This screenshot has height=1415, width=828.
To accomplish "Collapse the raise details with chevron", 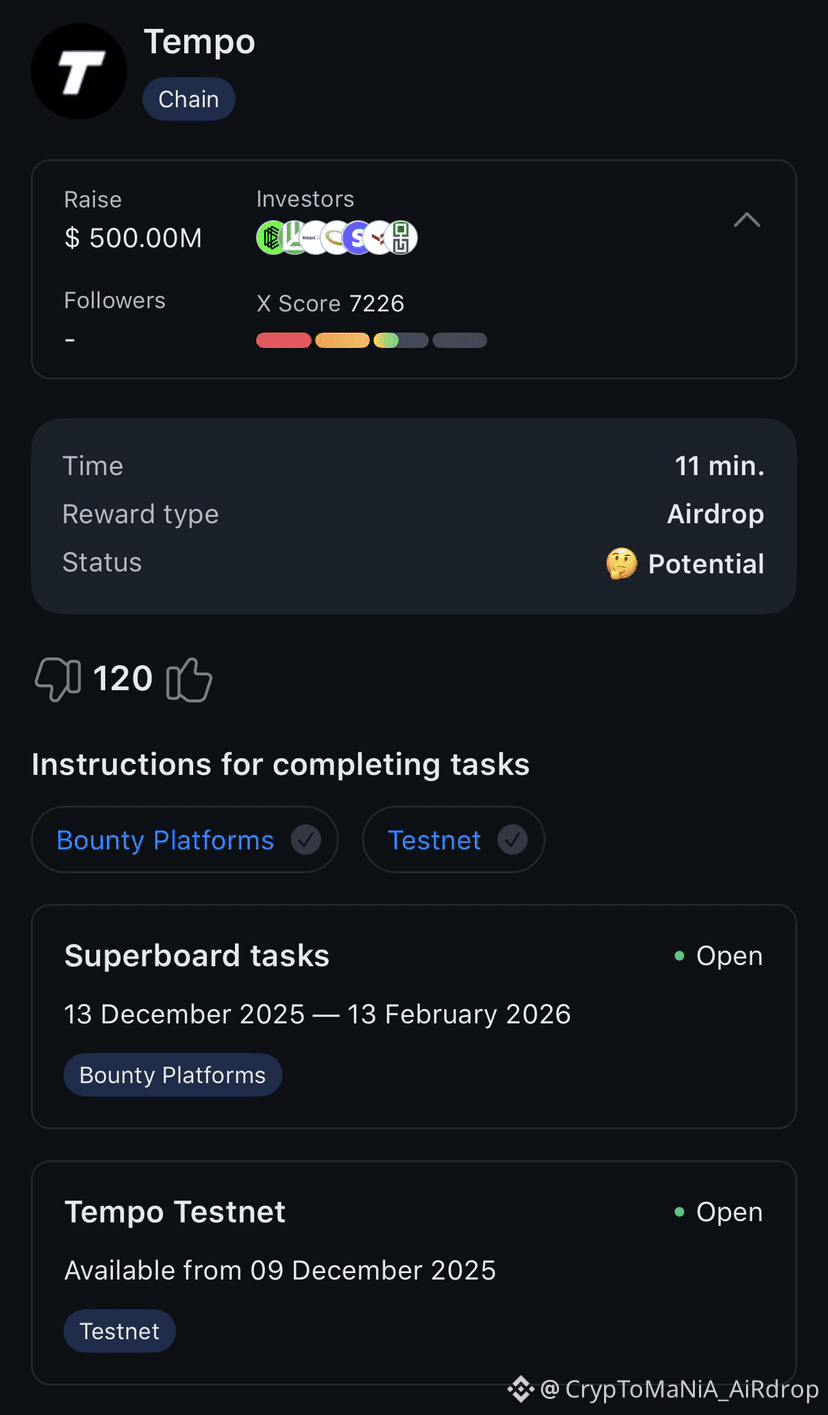I will coord(747,220).
